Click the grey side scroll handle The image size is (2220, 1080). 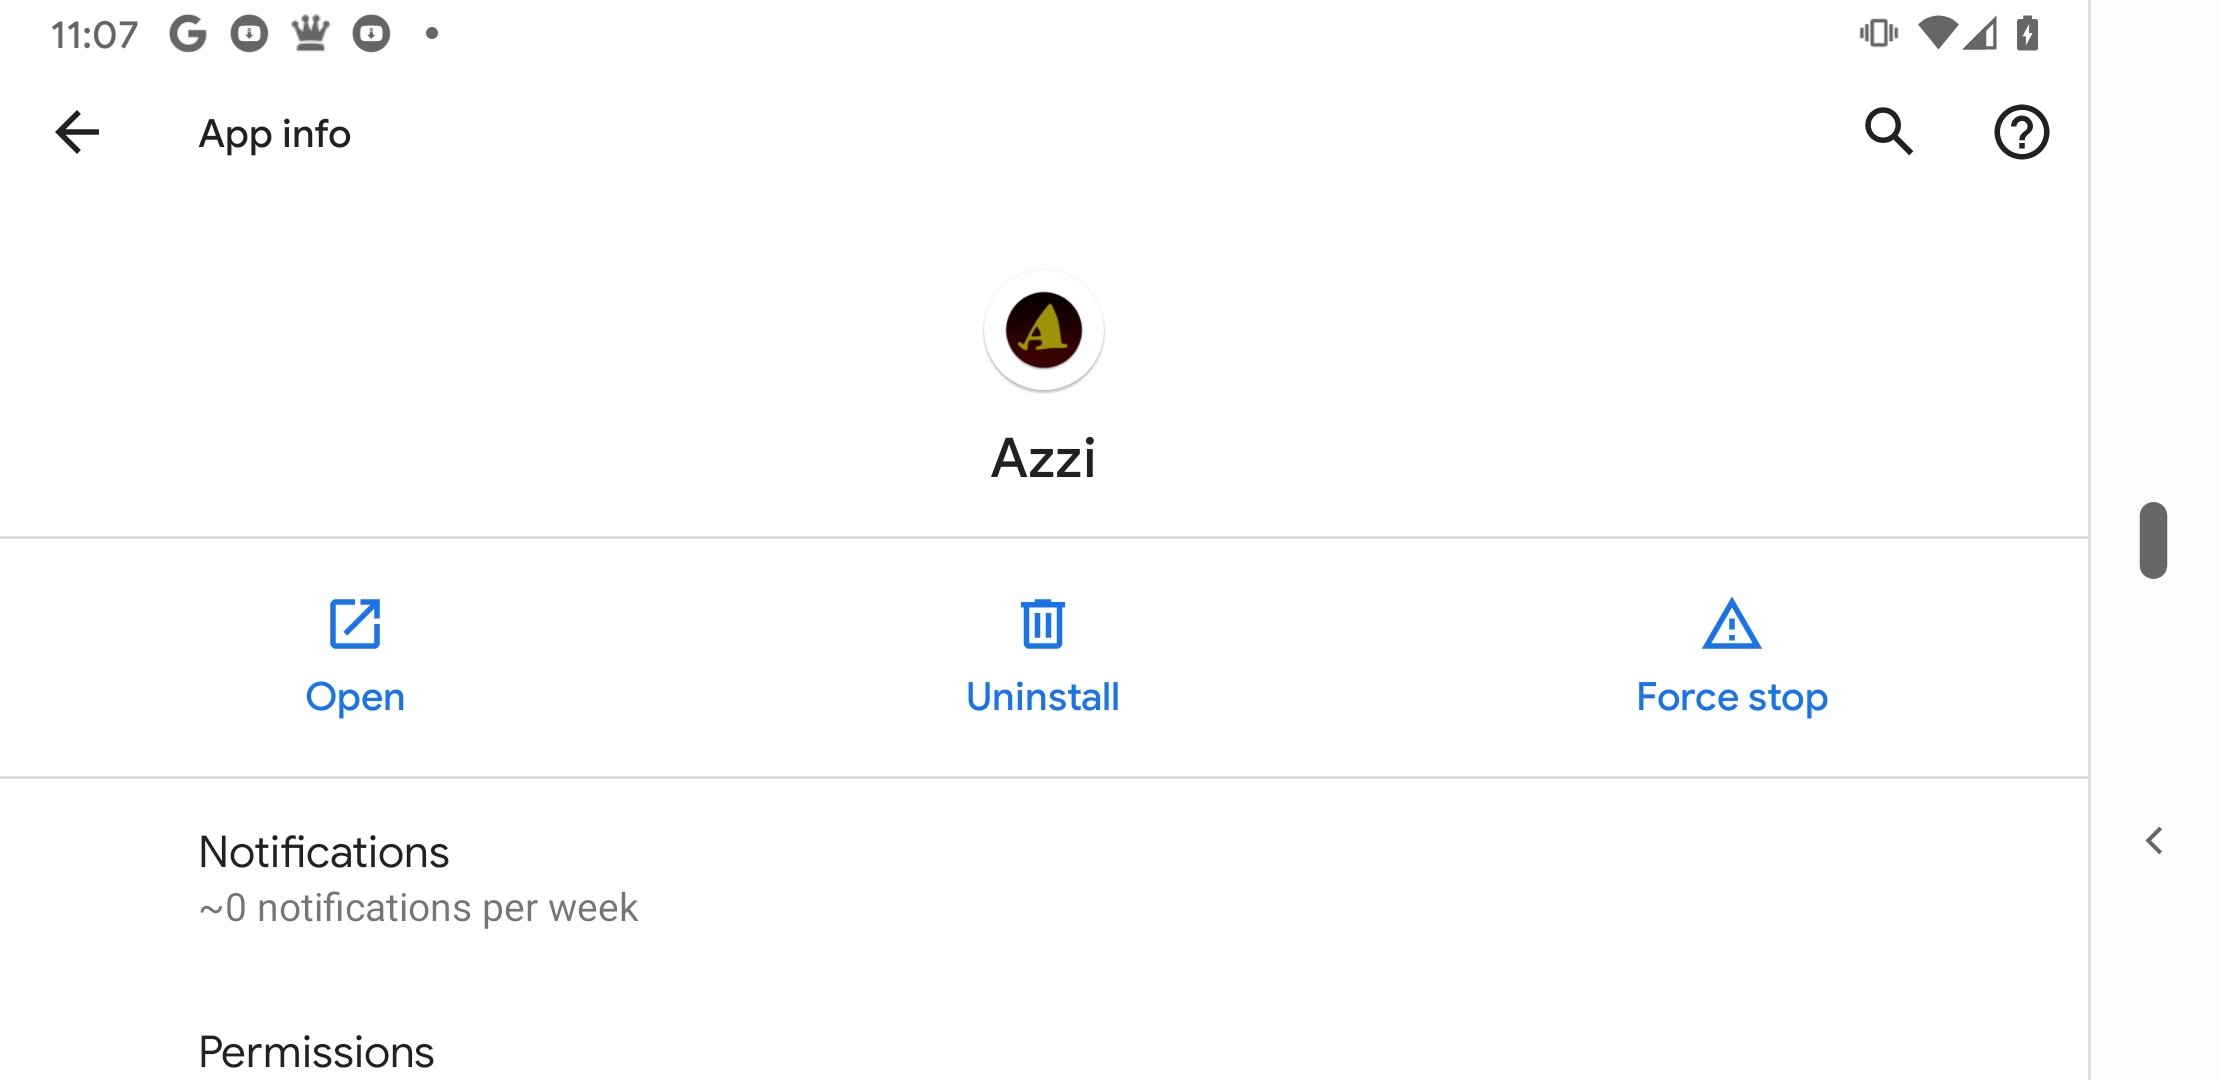point(2153,540)
